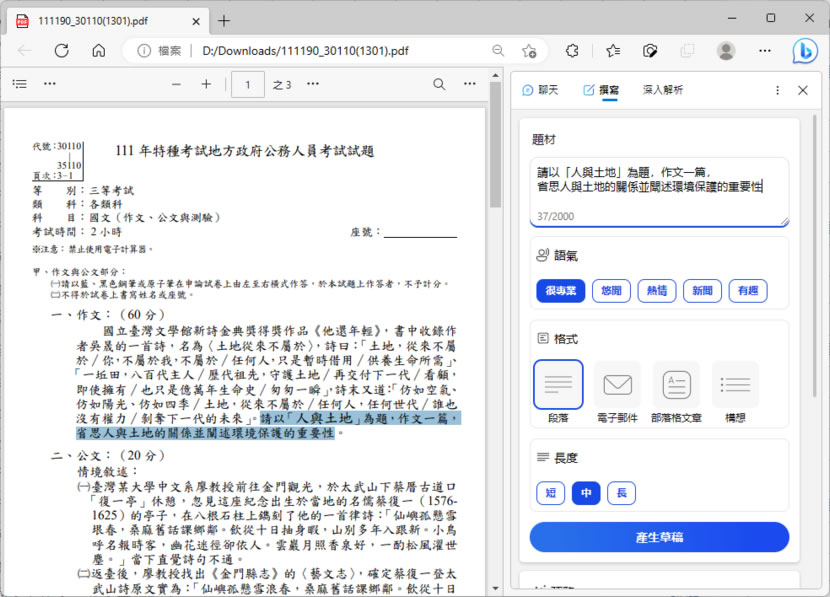This screenshot has width=830, height=597.
Task: Switch to the 聊天 tab
Action: pos(540,90)
